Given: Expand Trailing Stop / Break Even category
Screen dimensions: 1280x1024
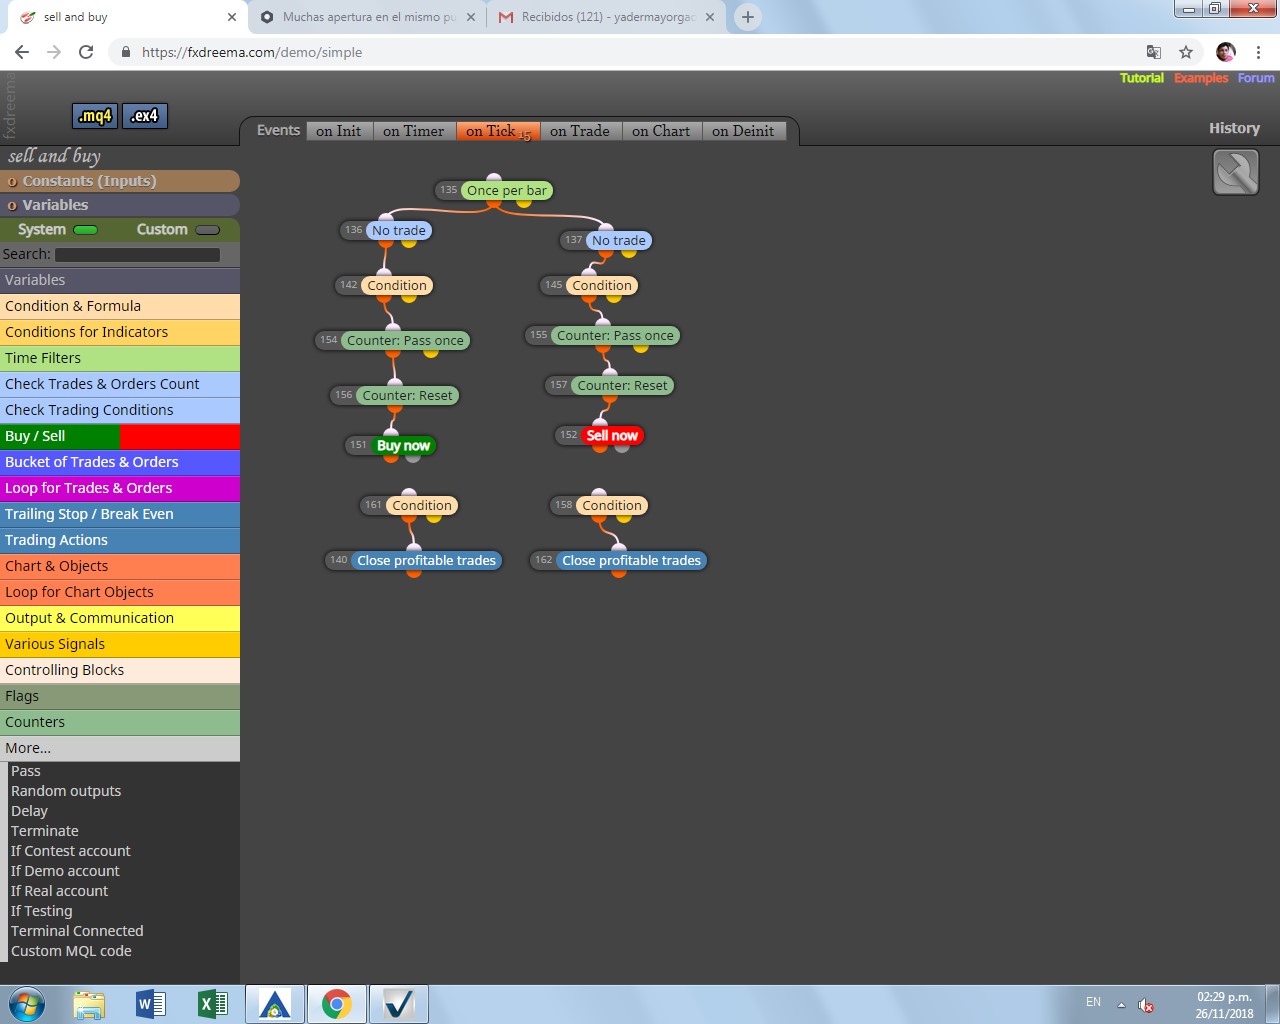Looking at the screenshot, I should 120,514.
